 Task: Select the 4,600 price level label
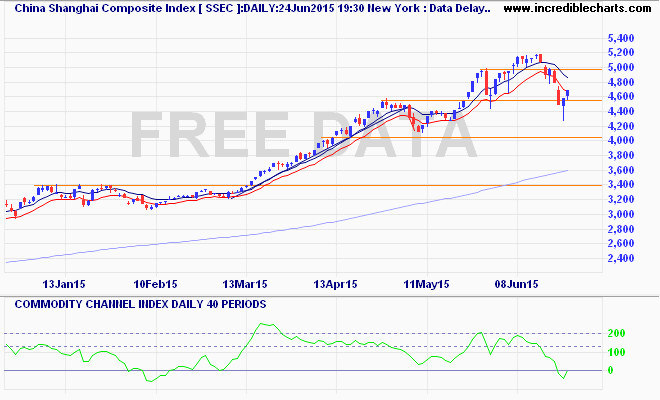619,96
